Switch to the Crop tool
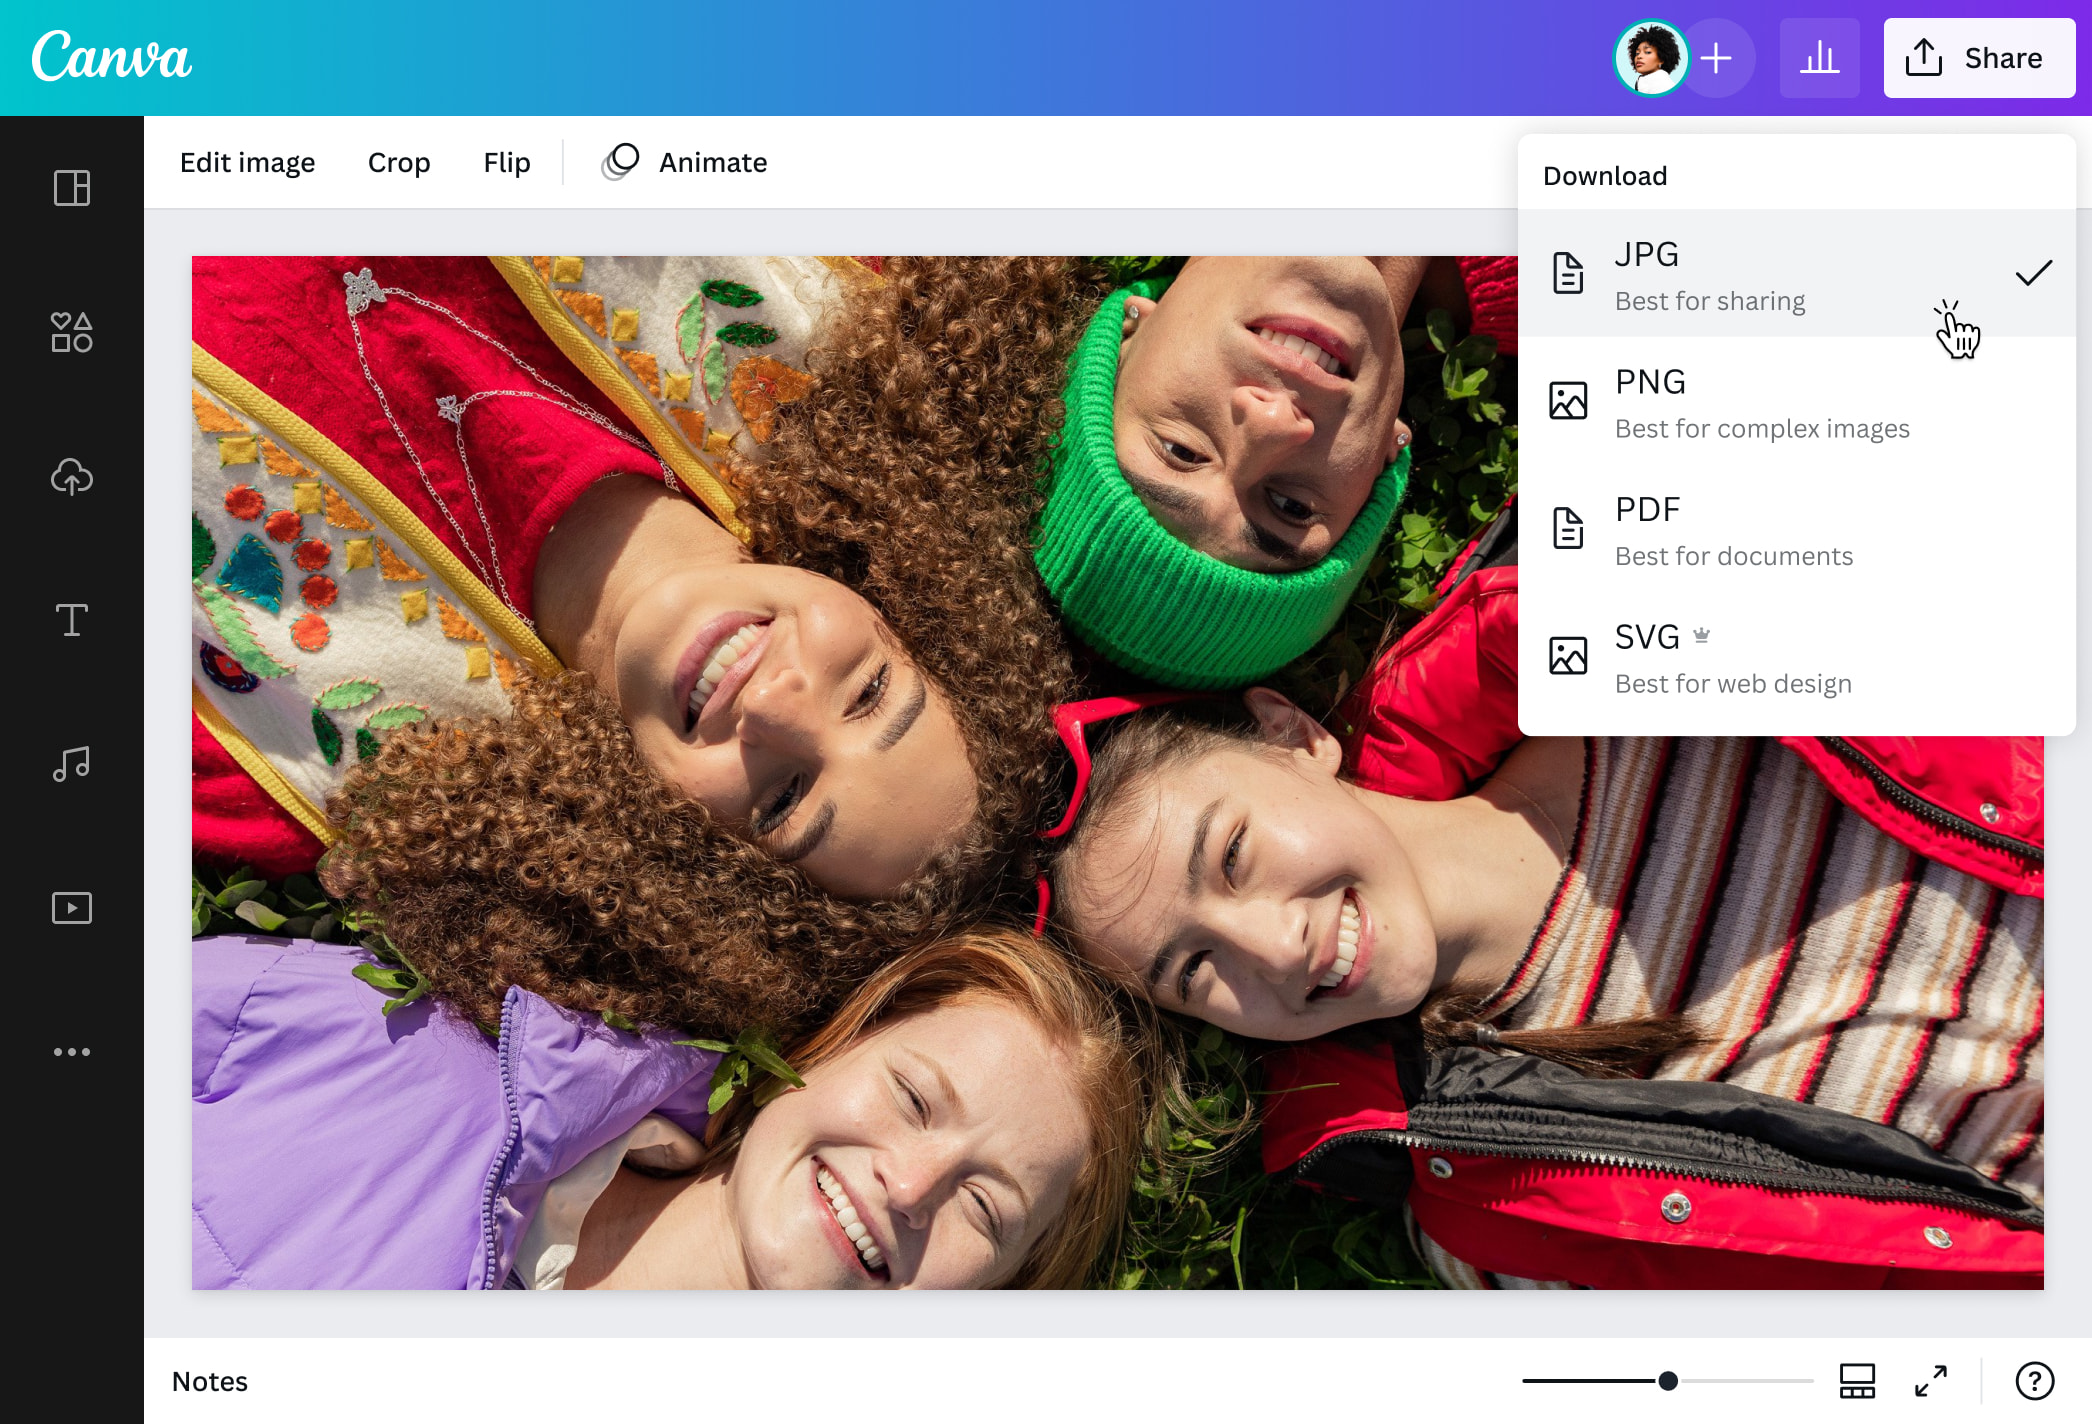The height and width of the screenshot is (1424, 2092). tap(398, 162)
